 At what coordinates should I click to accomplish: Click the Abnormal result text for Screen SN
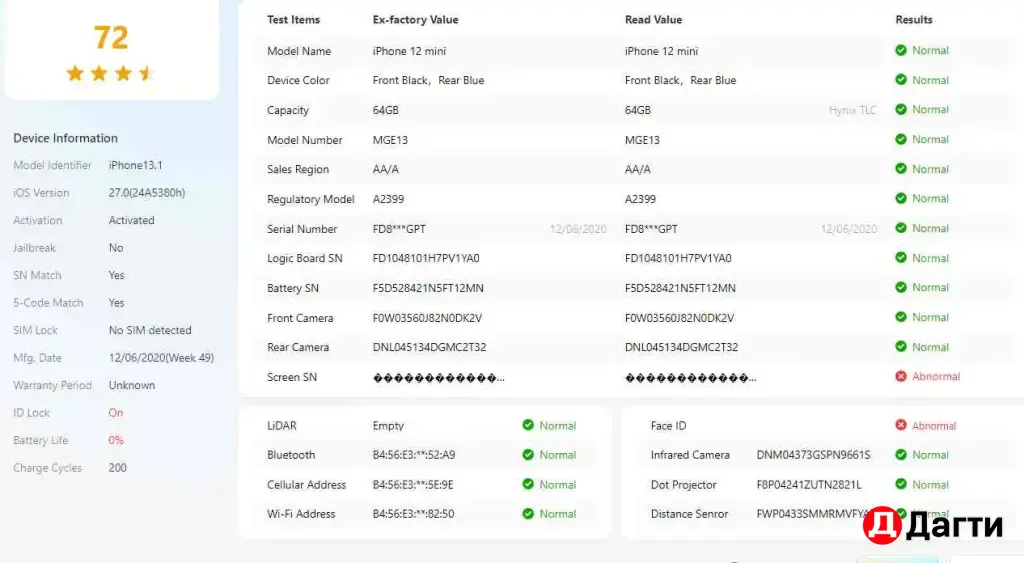tap(936, 376)
